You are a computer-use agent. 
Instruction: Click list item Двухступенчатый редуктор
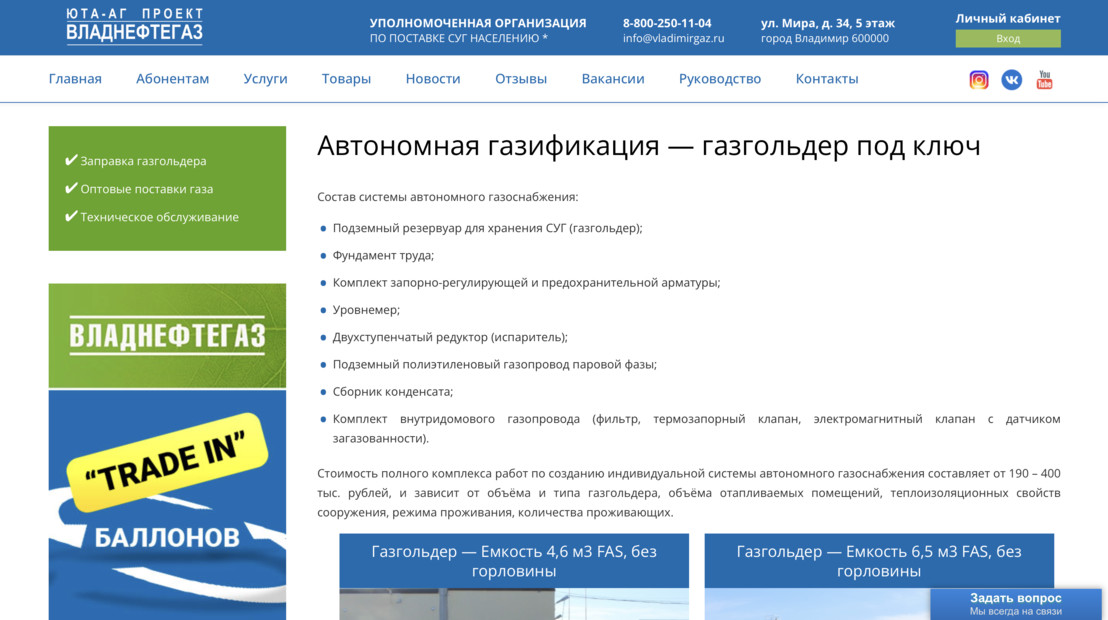coord(450,337)
